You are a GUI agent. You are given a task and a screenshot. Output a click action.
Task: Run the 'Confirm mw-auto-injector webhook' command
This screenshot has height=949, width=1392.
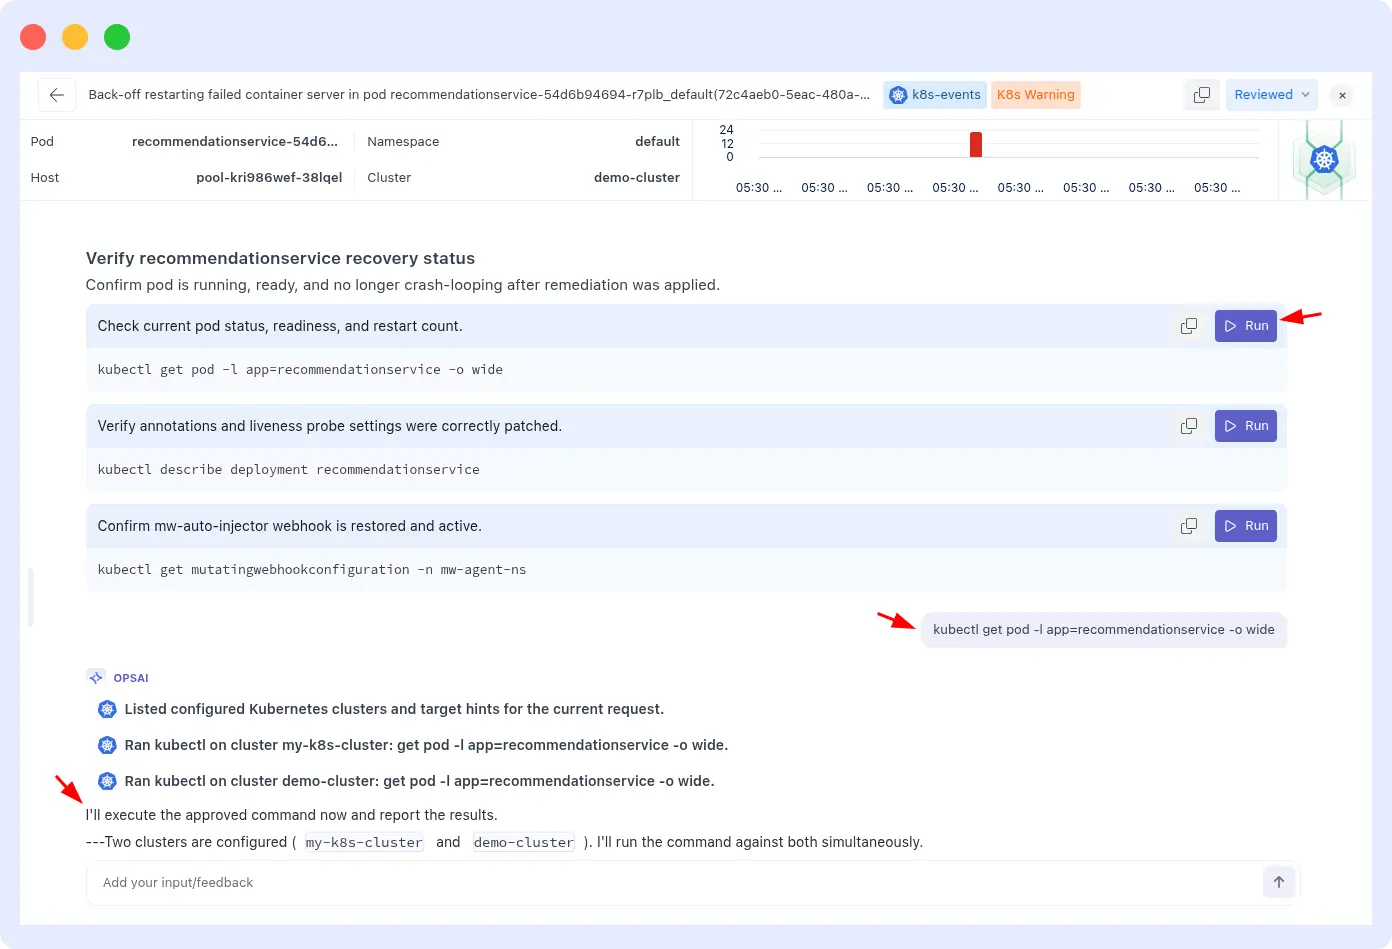tap(1246, 526)
